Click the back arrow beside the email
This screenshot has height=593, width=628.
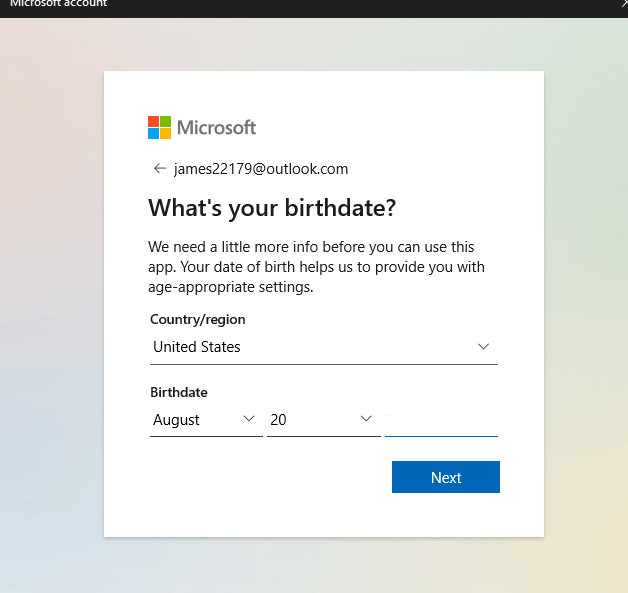click(159, 169)
